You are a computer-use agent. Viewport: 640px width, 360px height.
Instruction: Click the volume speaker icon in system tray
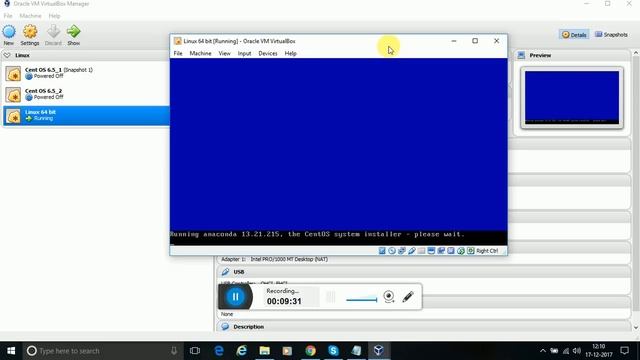pos(577,351)
